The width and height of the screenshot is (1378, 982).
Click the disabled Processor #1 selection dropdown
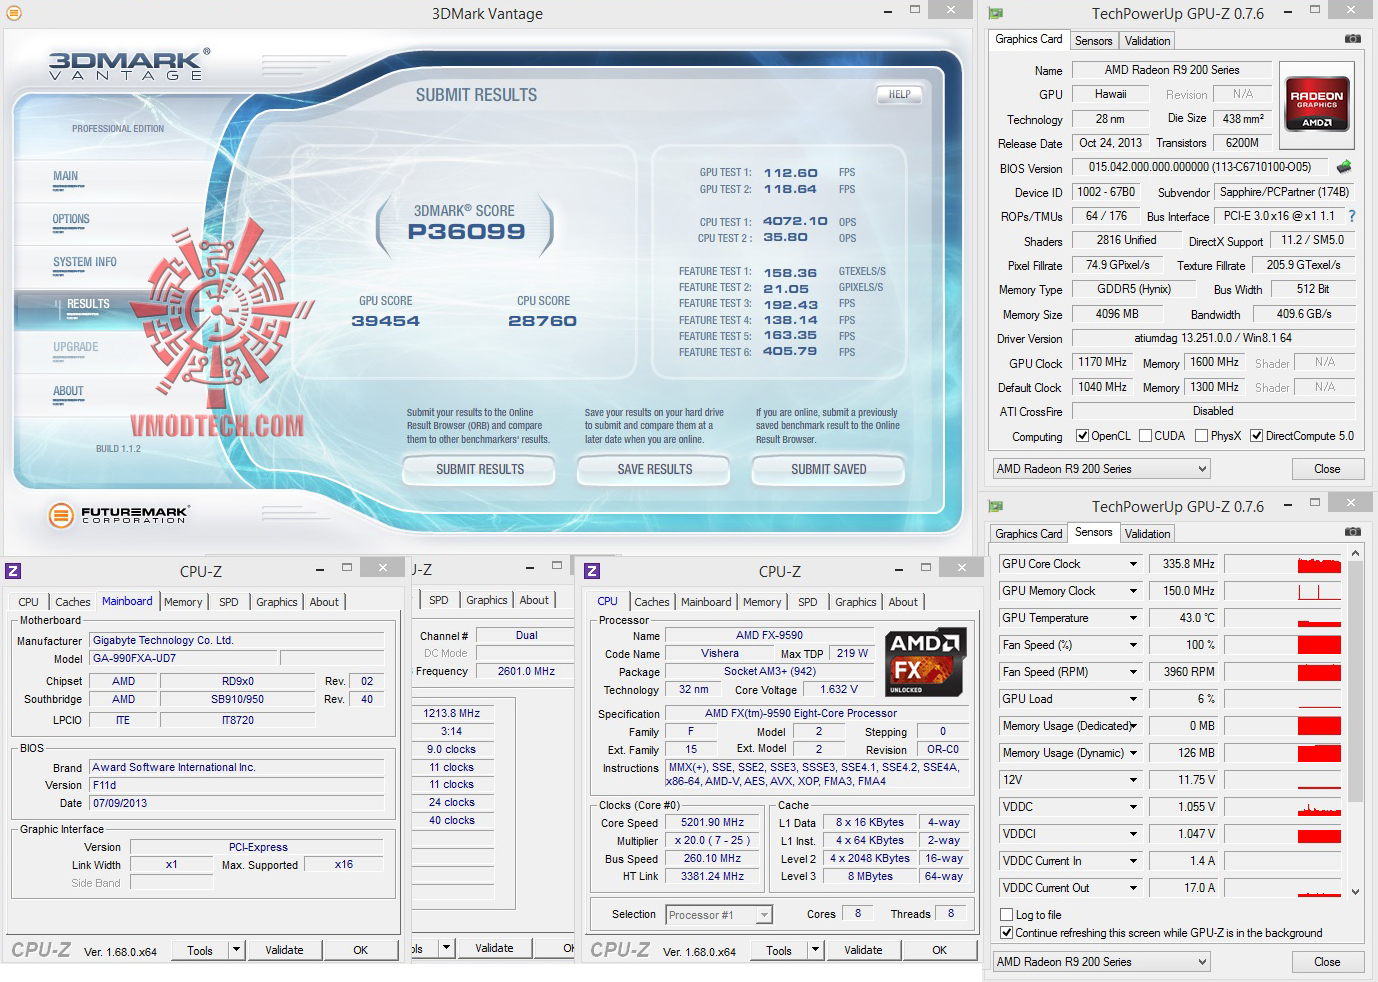pos(719,914)
